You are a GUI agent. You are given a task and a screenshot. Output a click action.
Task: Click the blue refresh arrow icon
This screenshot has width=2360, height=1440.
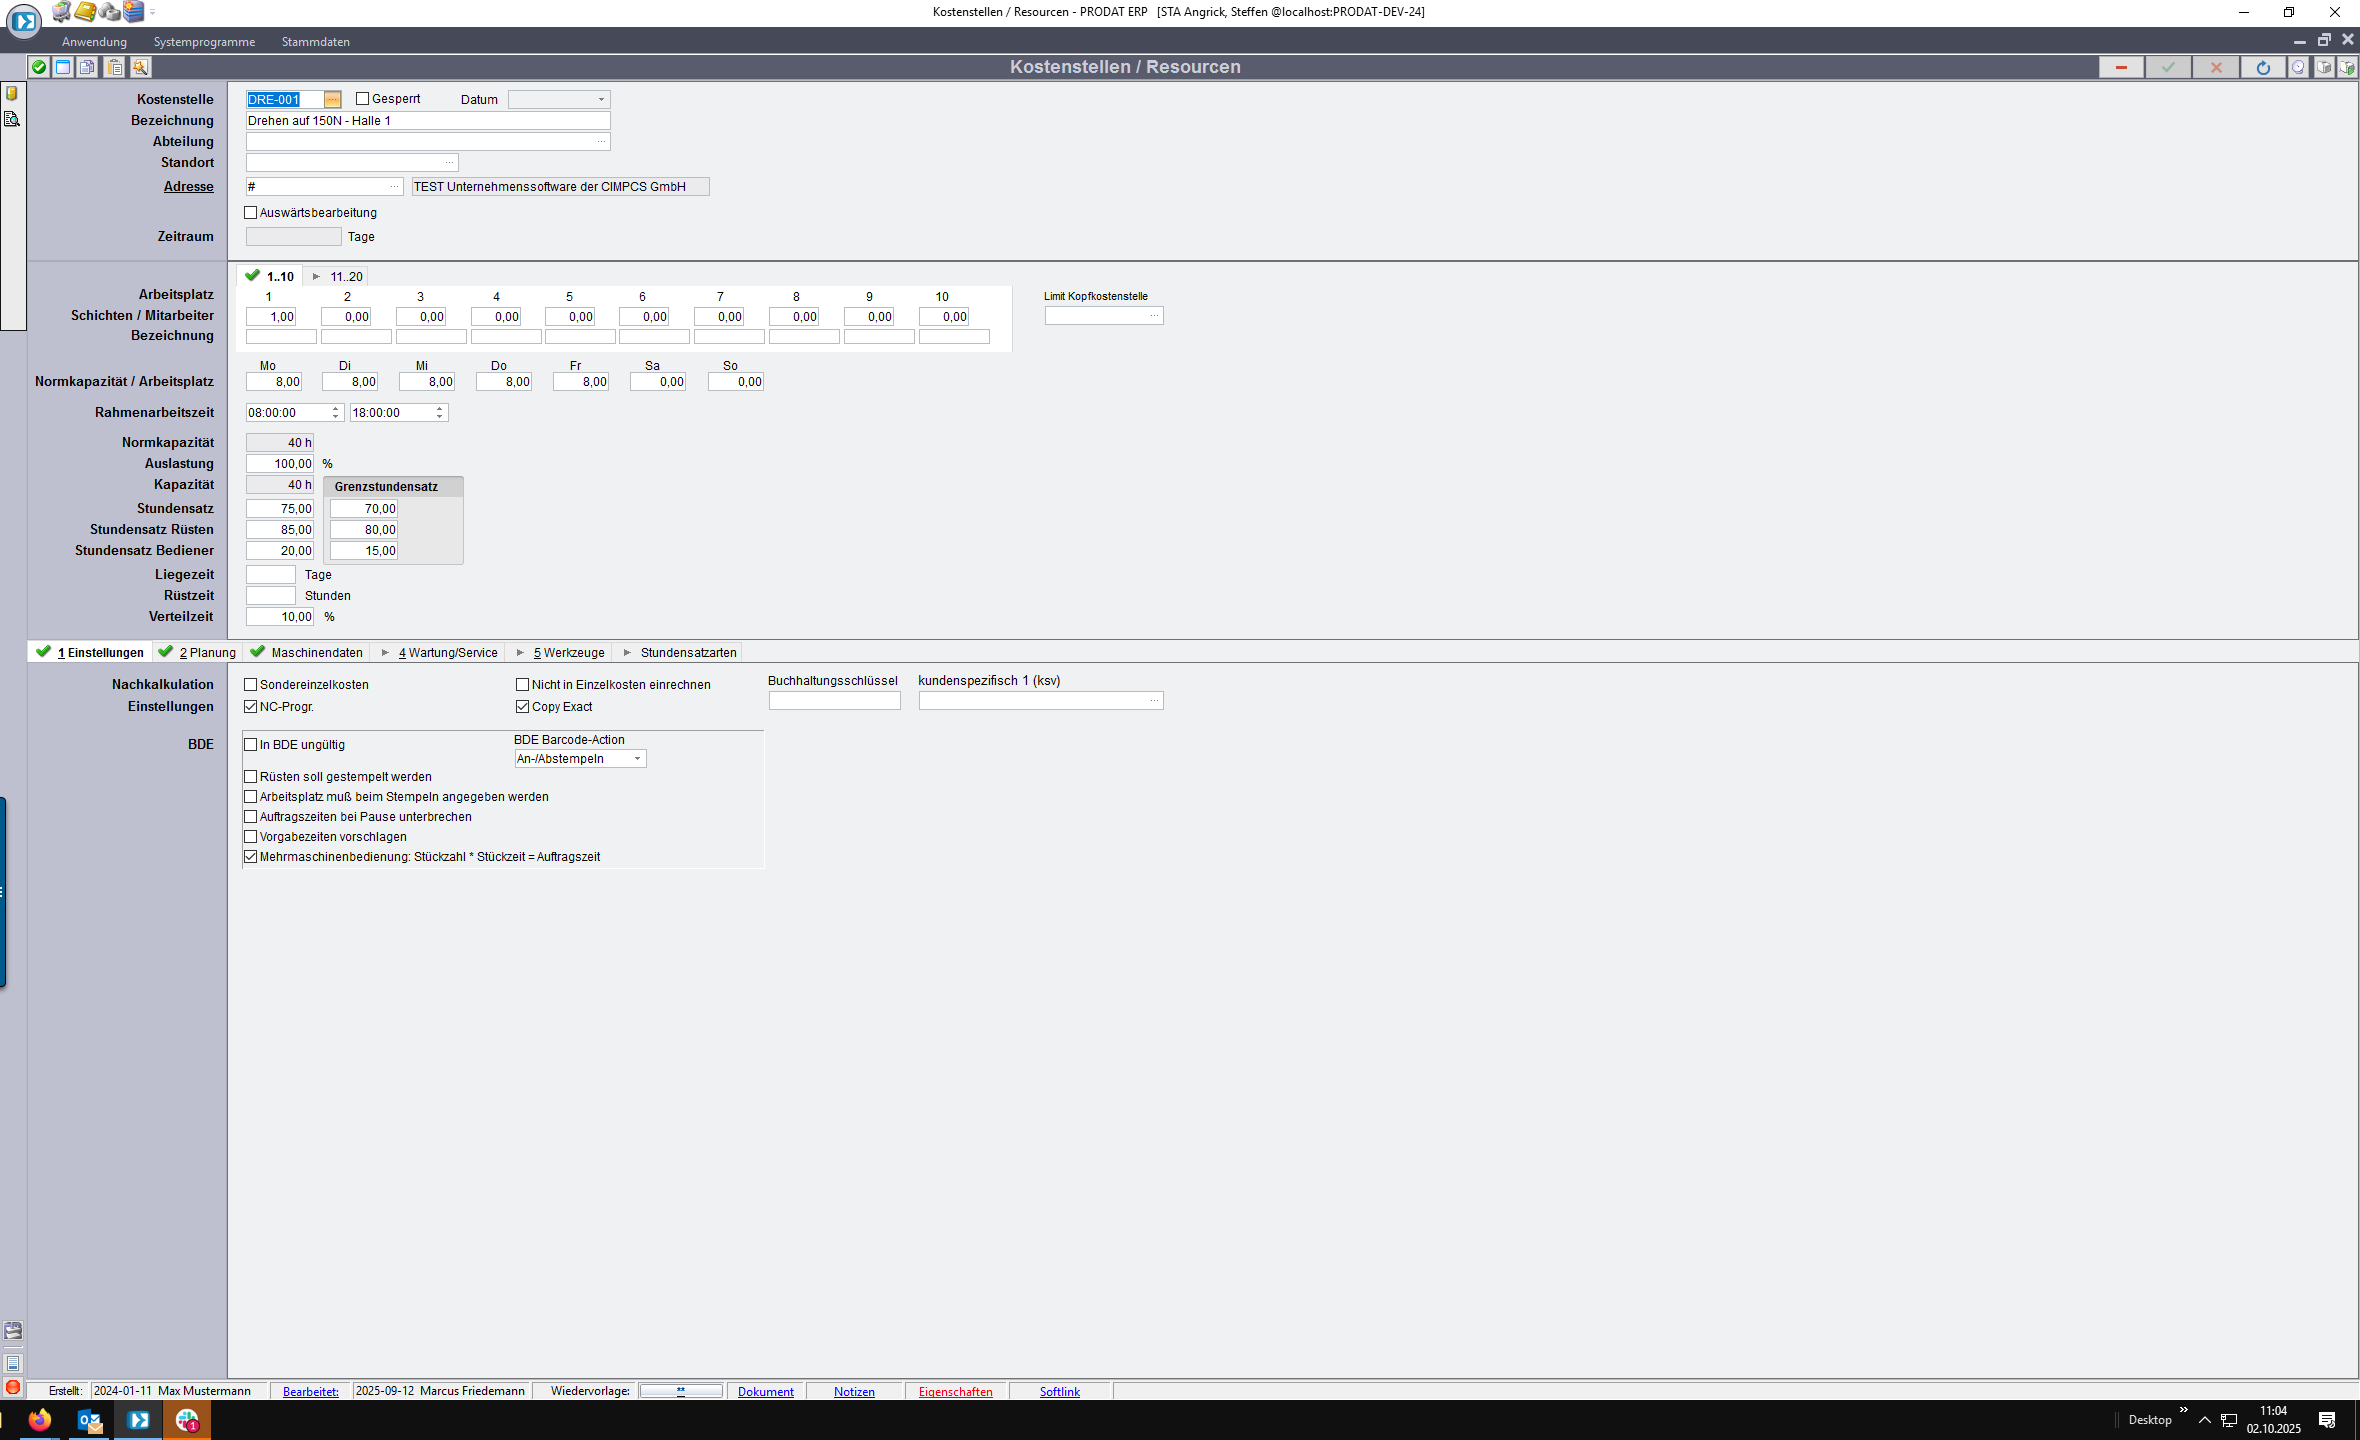point(2263,67)
